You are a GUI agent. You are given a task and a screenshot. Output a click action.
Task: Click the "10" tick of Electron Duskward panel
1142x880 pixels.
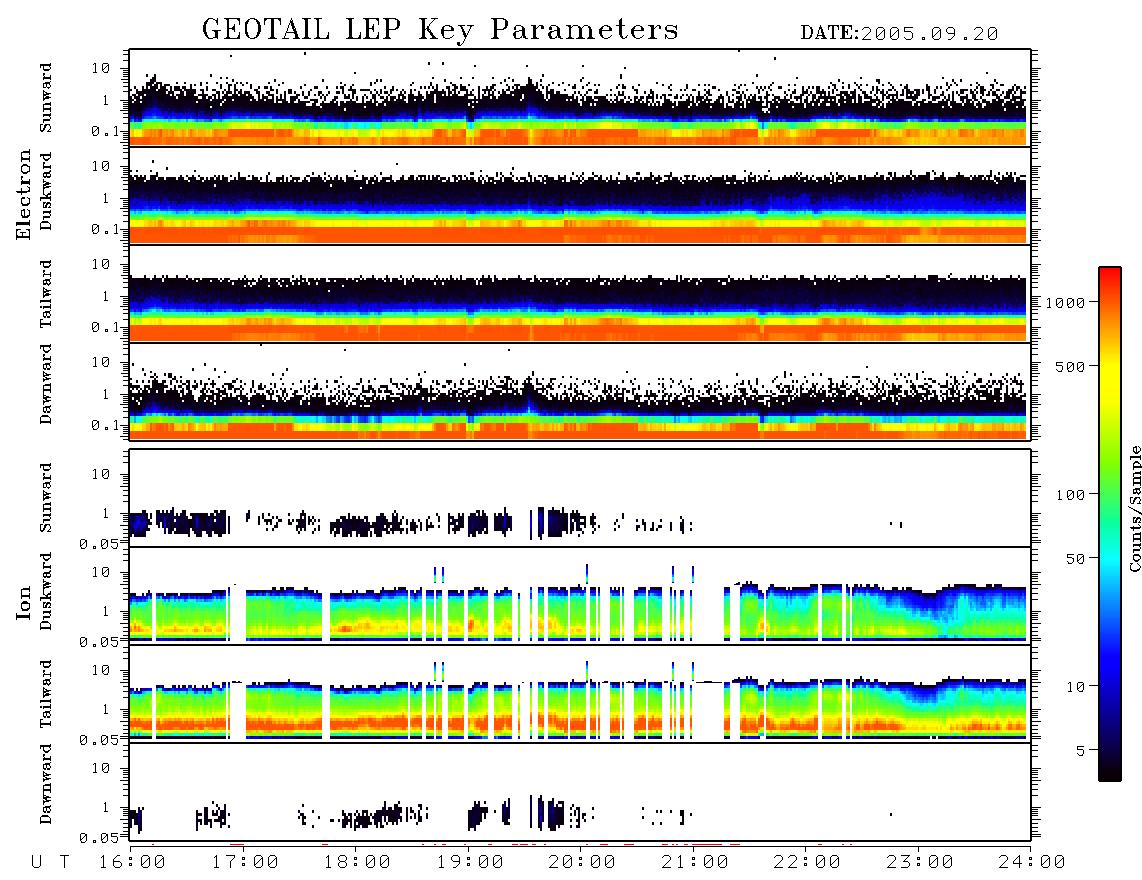(x=101, y=166)
